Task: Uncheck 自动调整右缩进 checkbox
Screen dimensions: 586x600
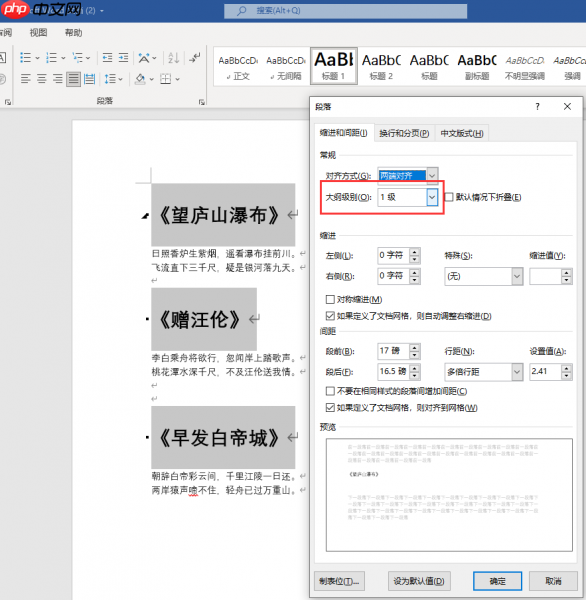Action: 330,316
